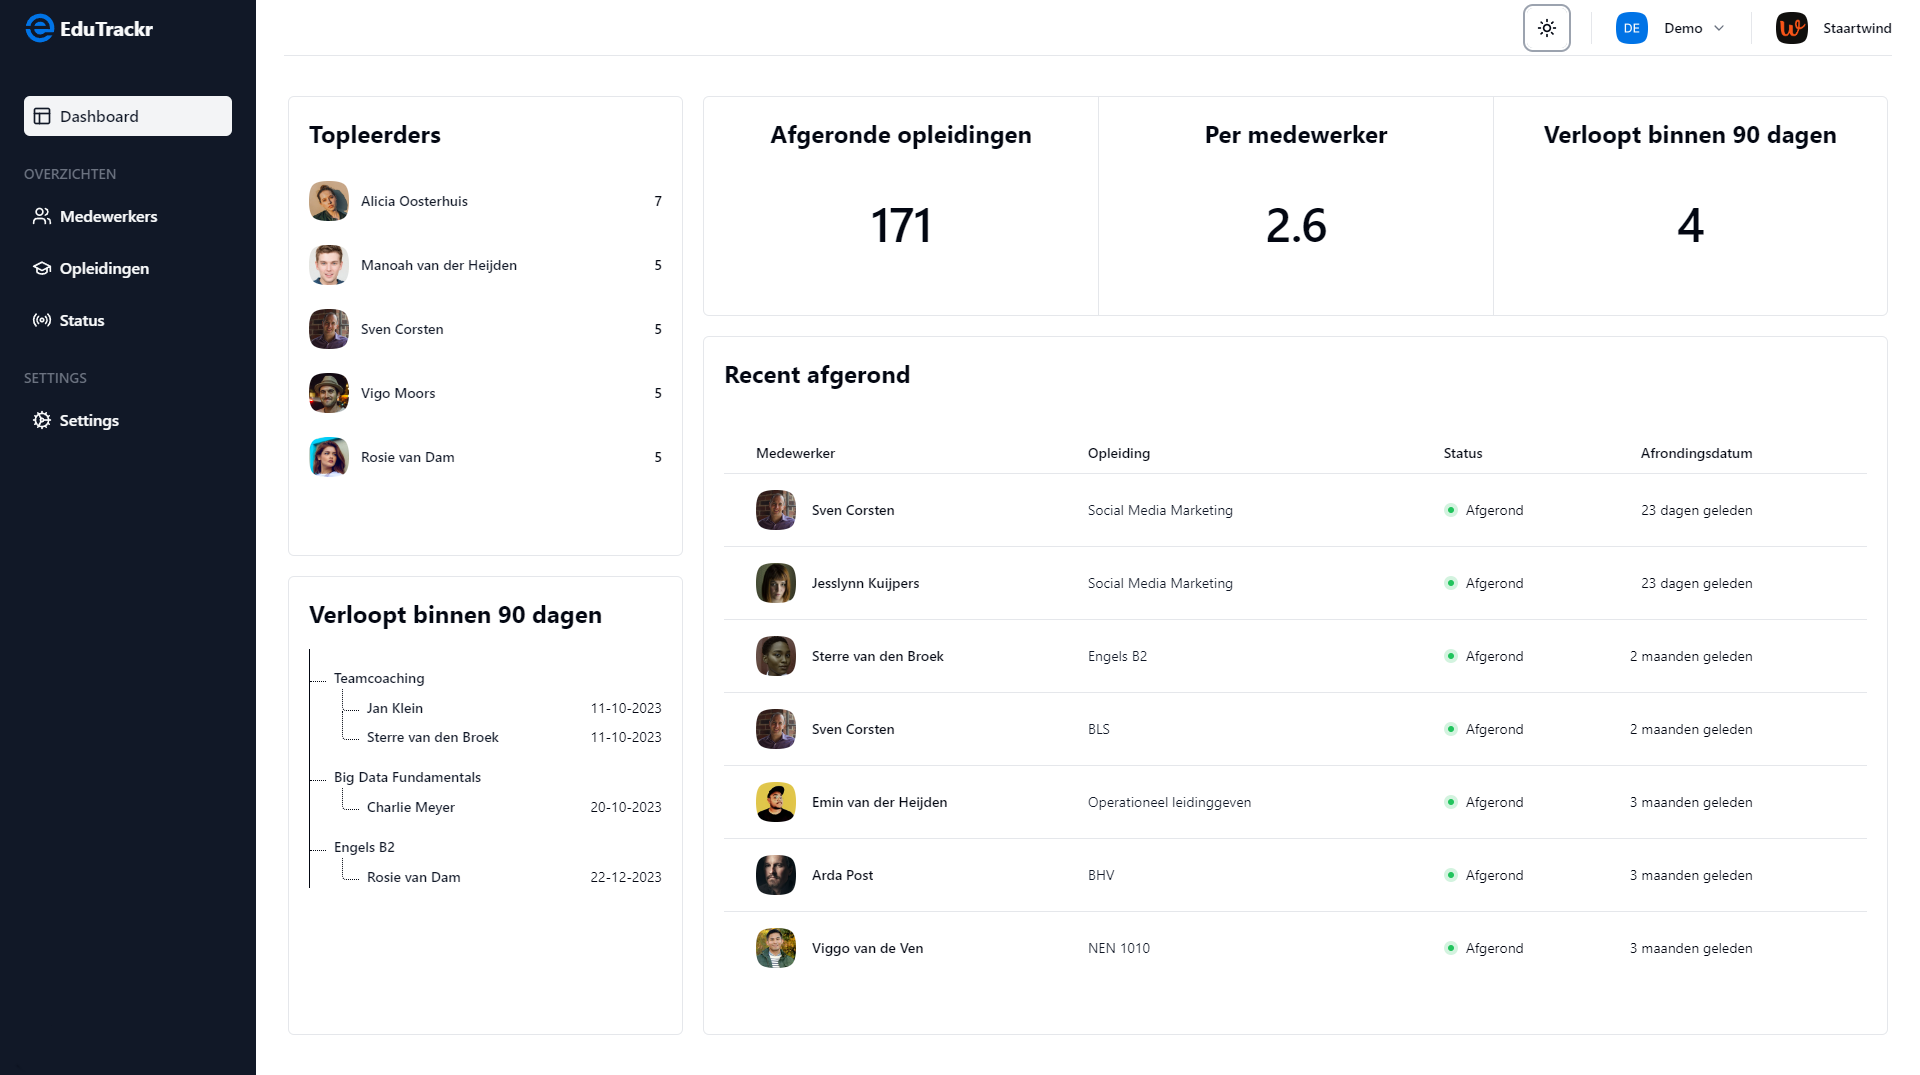Click the Staartwind logo in the header
This screenshot has width=1920, height=1075.
pos(1792,28)
